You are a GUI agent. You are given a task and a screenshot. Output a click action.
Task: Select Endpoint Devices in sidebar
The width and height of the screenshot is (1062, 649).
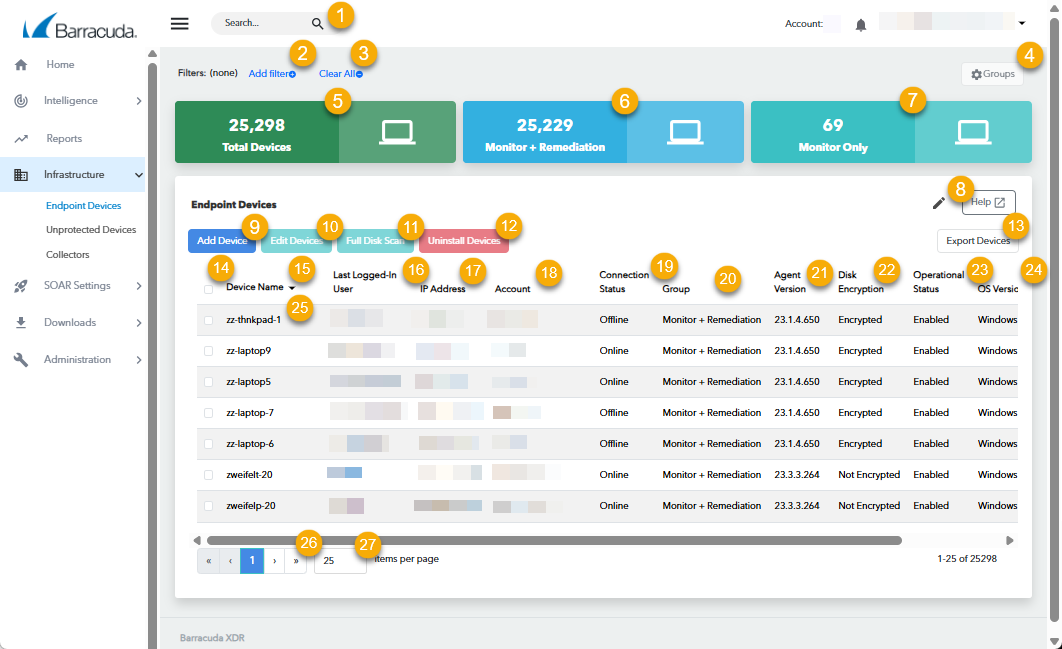coord(83,205)
